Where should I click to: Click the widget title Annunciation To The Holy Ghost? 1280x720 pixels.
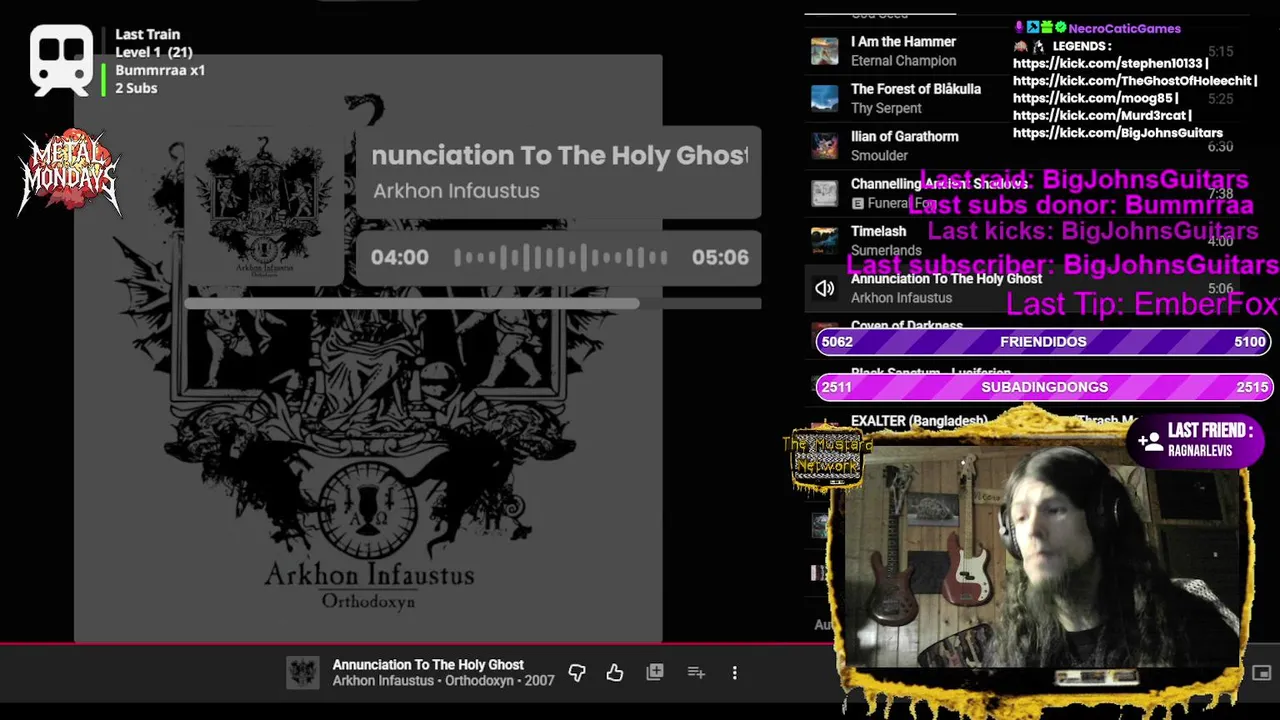point(559,156)
